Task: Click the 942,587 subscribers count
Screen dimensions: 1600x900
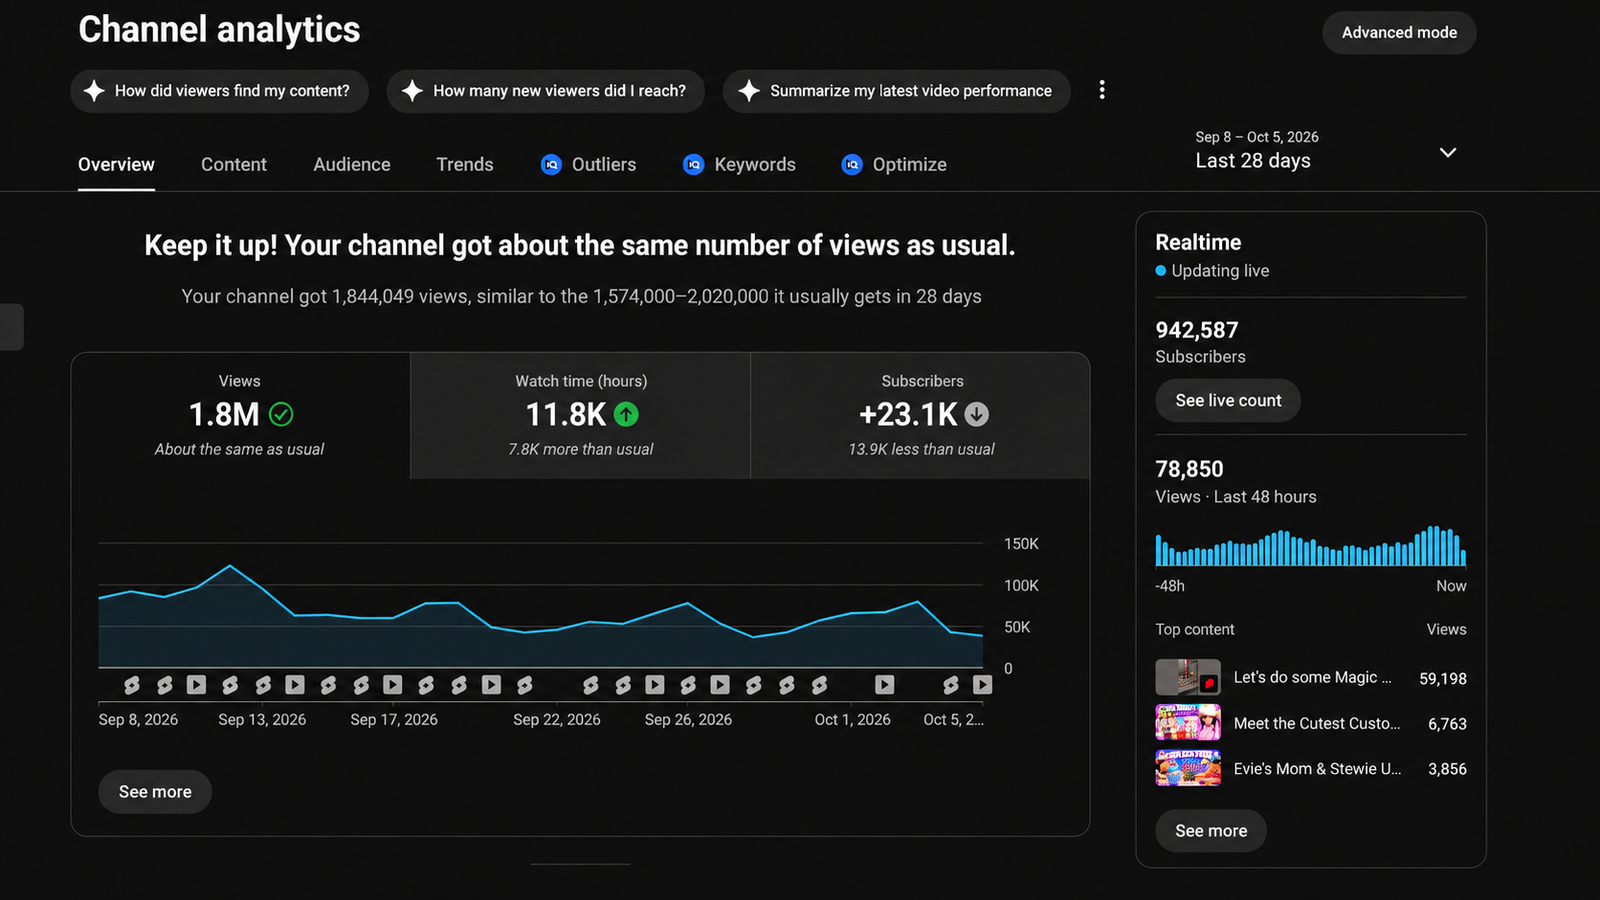Action: (x=1197, y=330)
